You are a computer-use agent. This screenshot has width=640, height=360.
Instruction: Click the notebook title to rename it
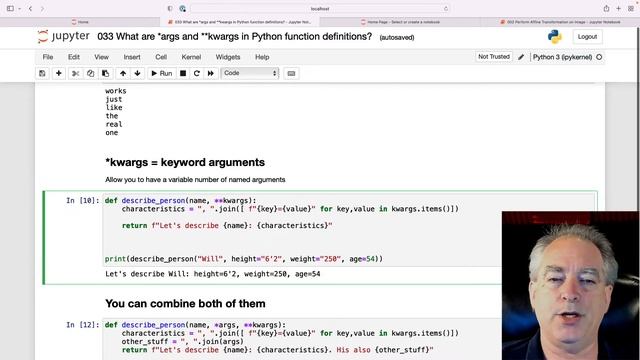(x=235, y=37)
